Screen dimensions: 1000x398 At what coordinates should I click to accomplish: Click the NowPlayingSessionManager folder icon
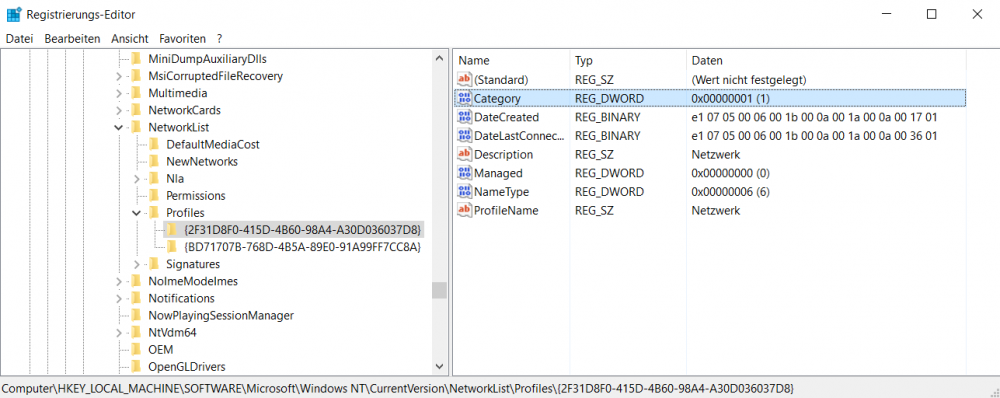pos(135,315)
